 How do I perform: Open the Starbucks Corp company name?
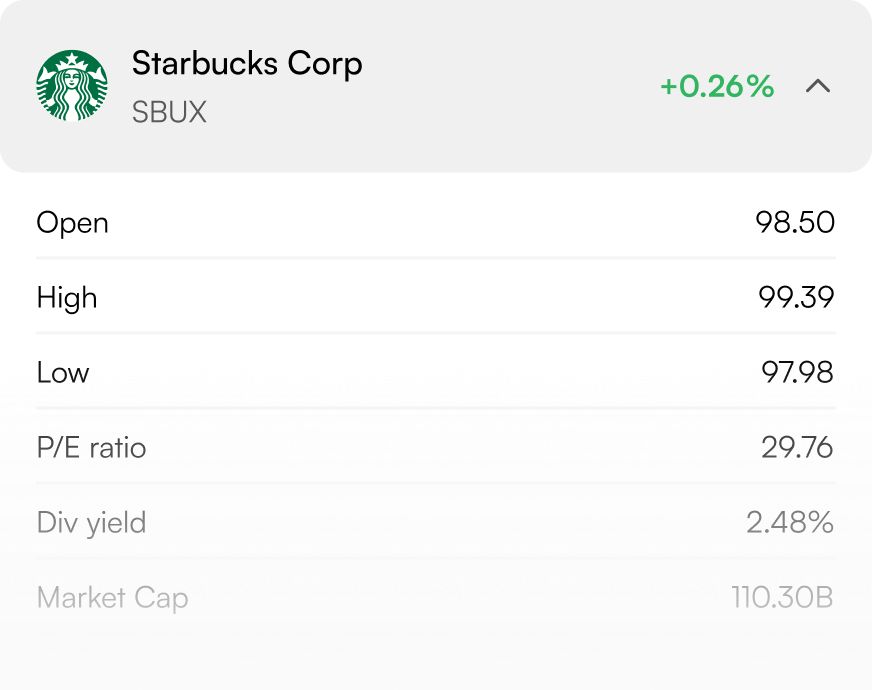tap(247, 64)
